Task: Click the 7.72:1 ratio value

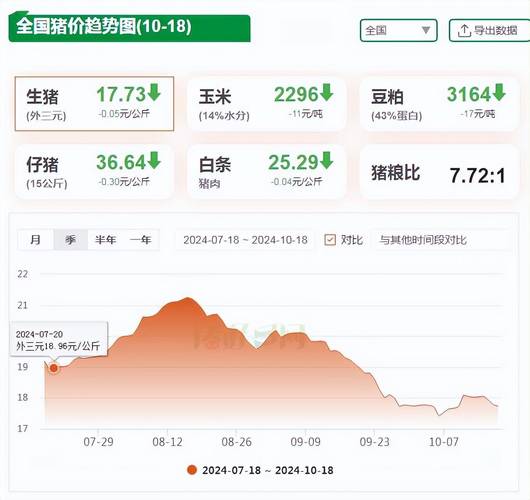Action: (477, 175)
